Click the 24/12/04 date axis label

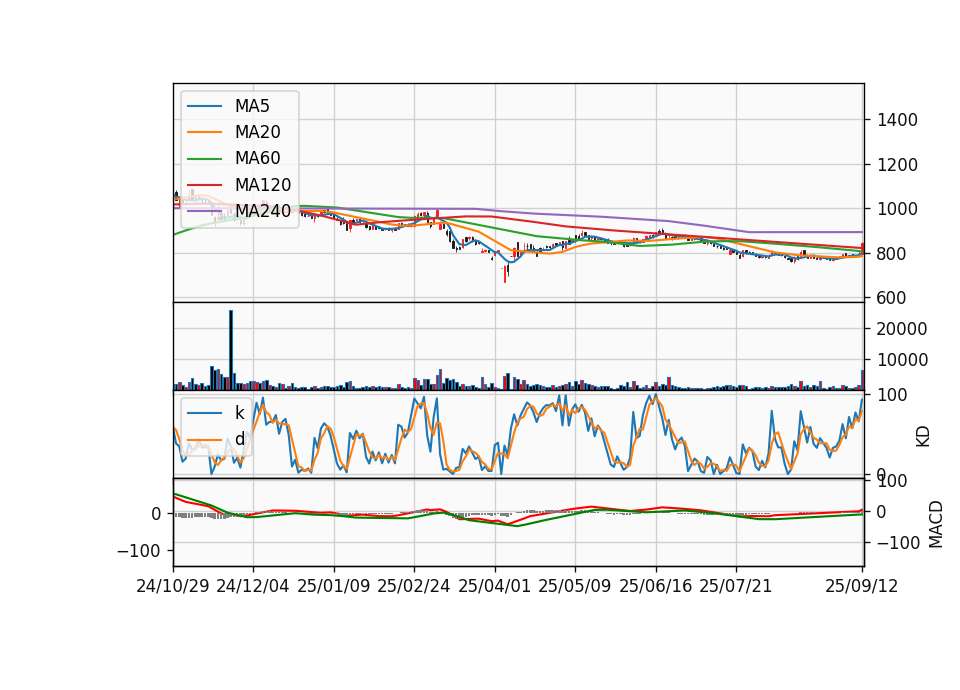tap(253, 587)
